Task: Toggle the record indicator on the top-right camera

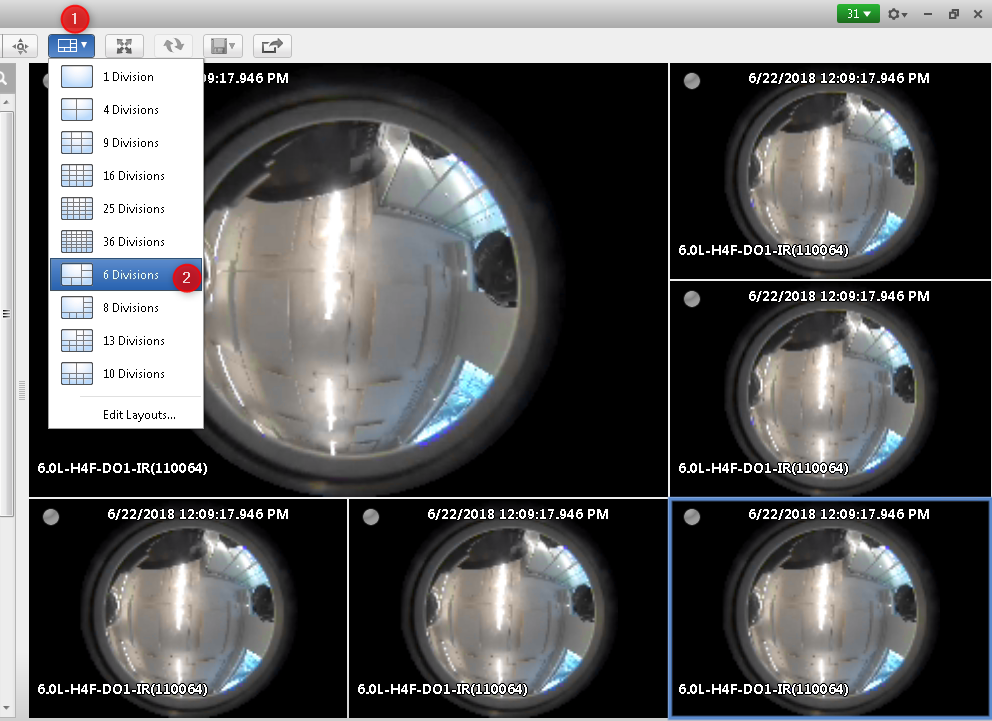Action: (692, 81)
